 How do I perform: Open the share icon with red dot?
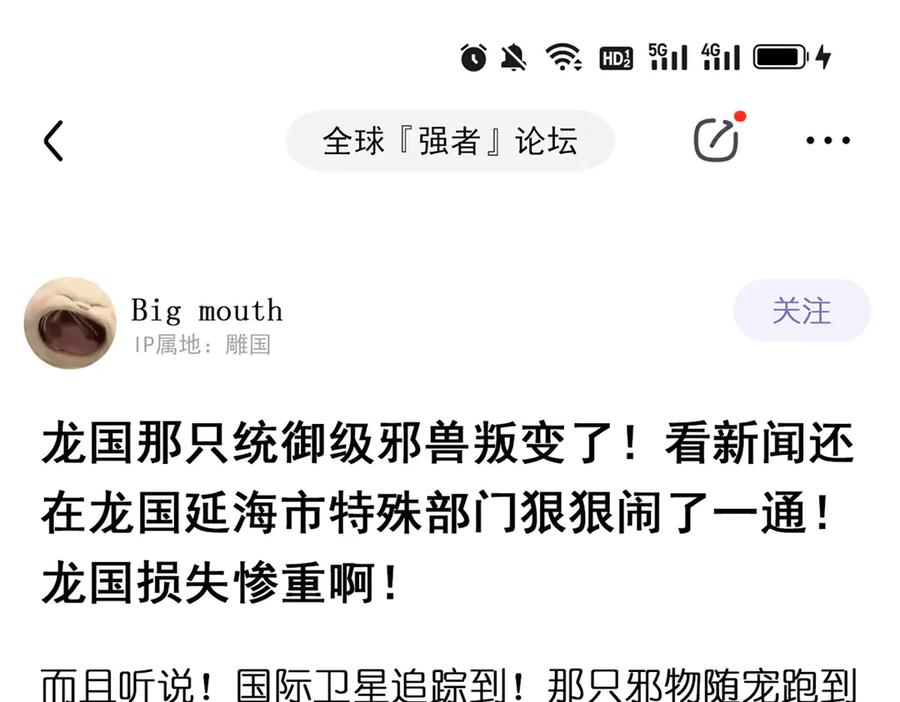(x=716, y=139)
